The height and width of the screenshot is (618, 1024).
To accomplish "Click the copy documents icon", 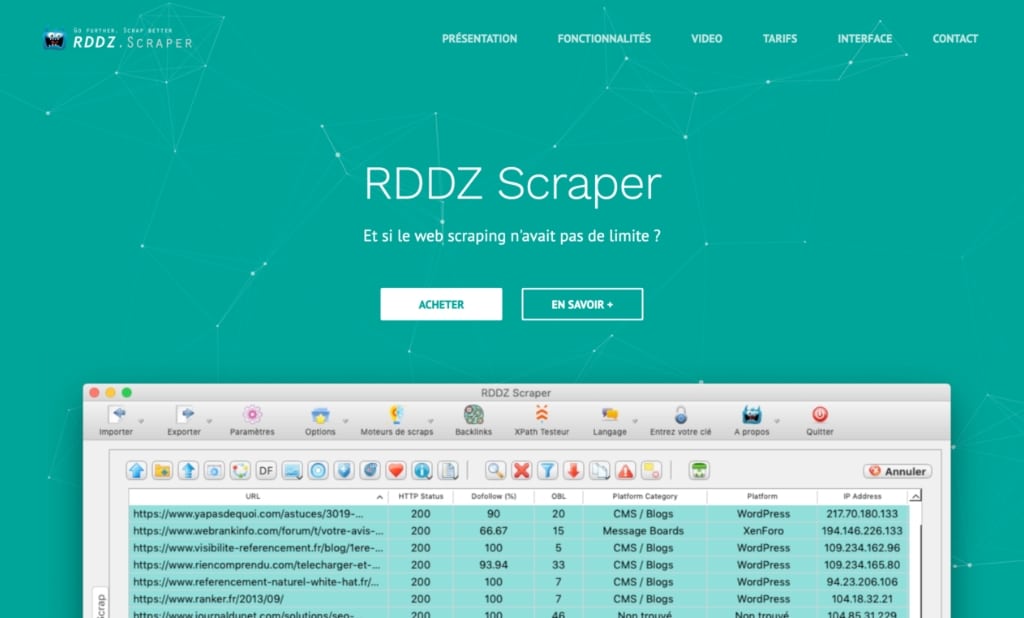I will (600, 470).
